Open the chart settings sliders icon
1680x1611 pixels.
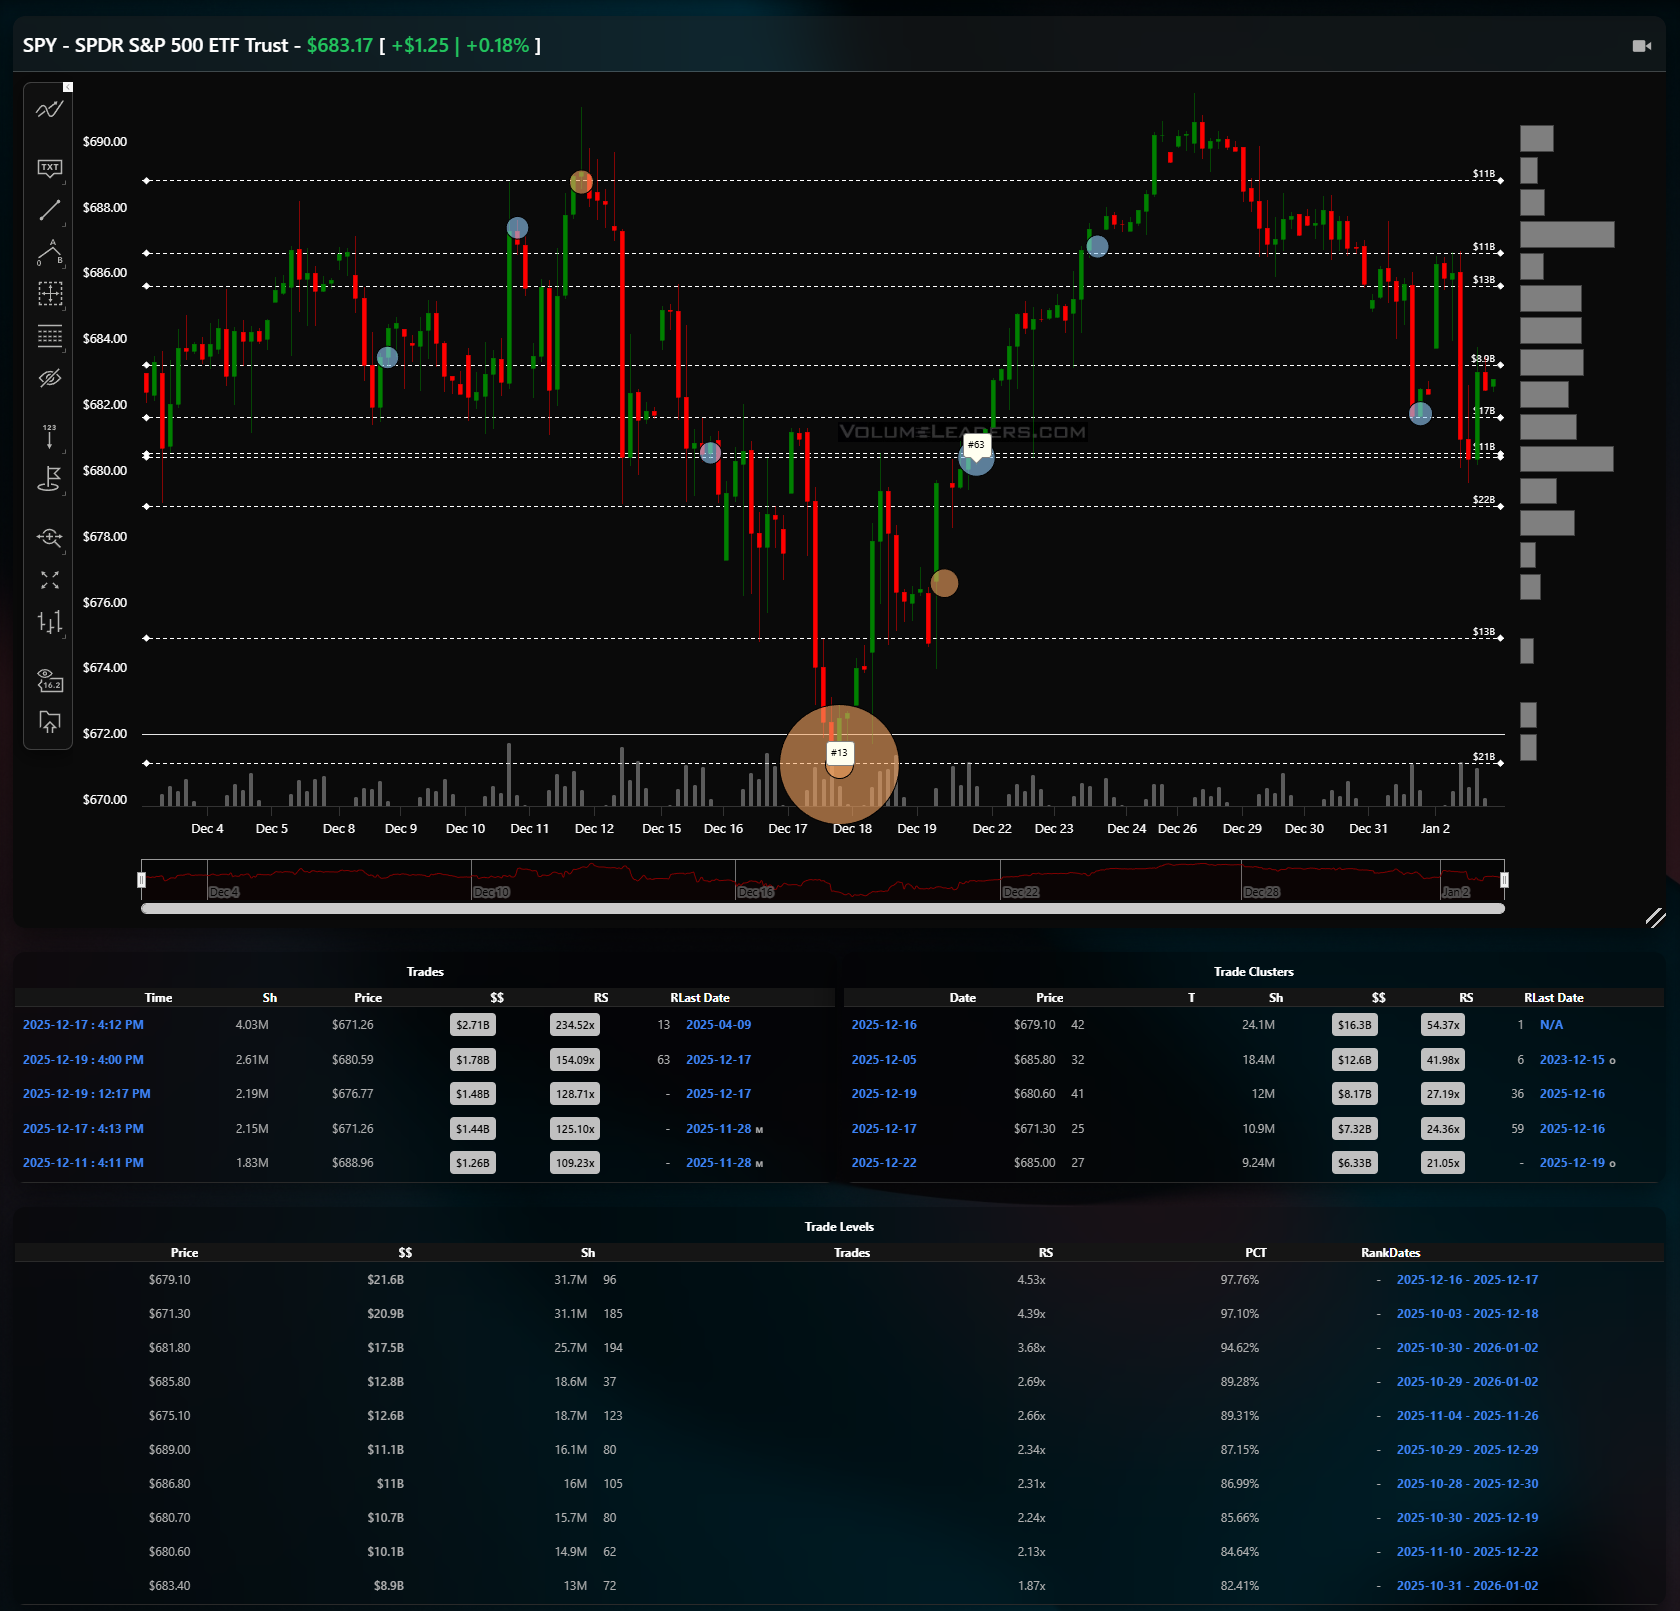tap(49, 622)
